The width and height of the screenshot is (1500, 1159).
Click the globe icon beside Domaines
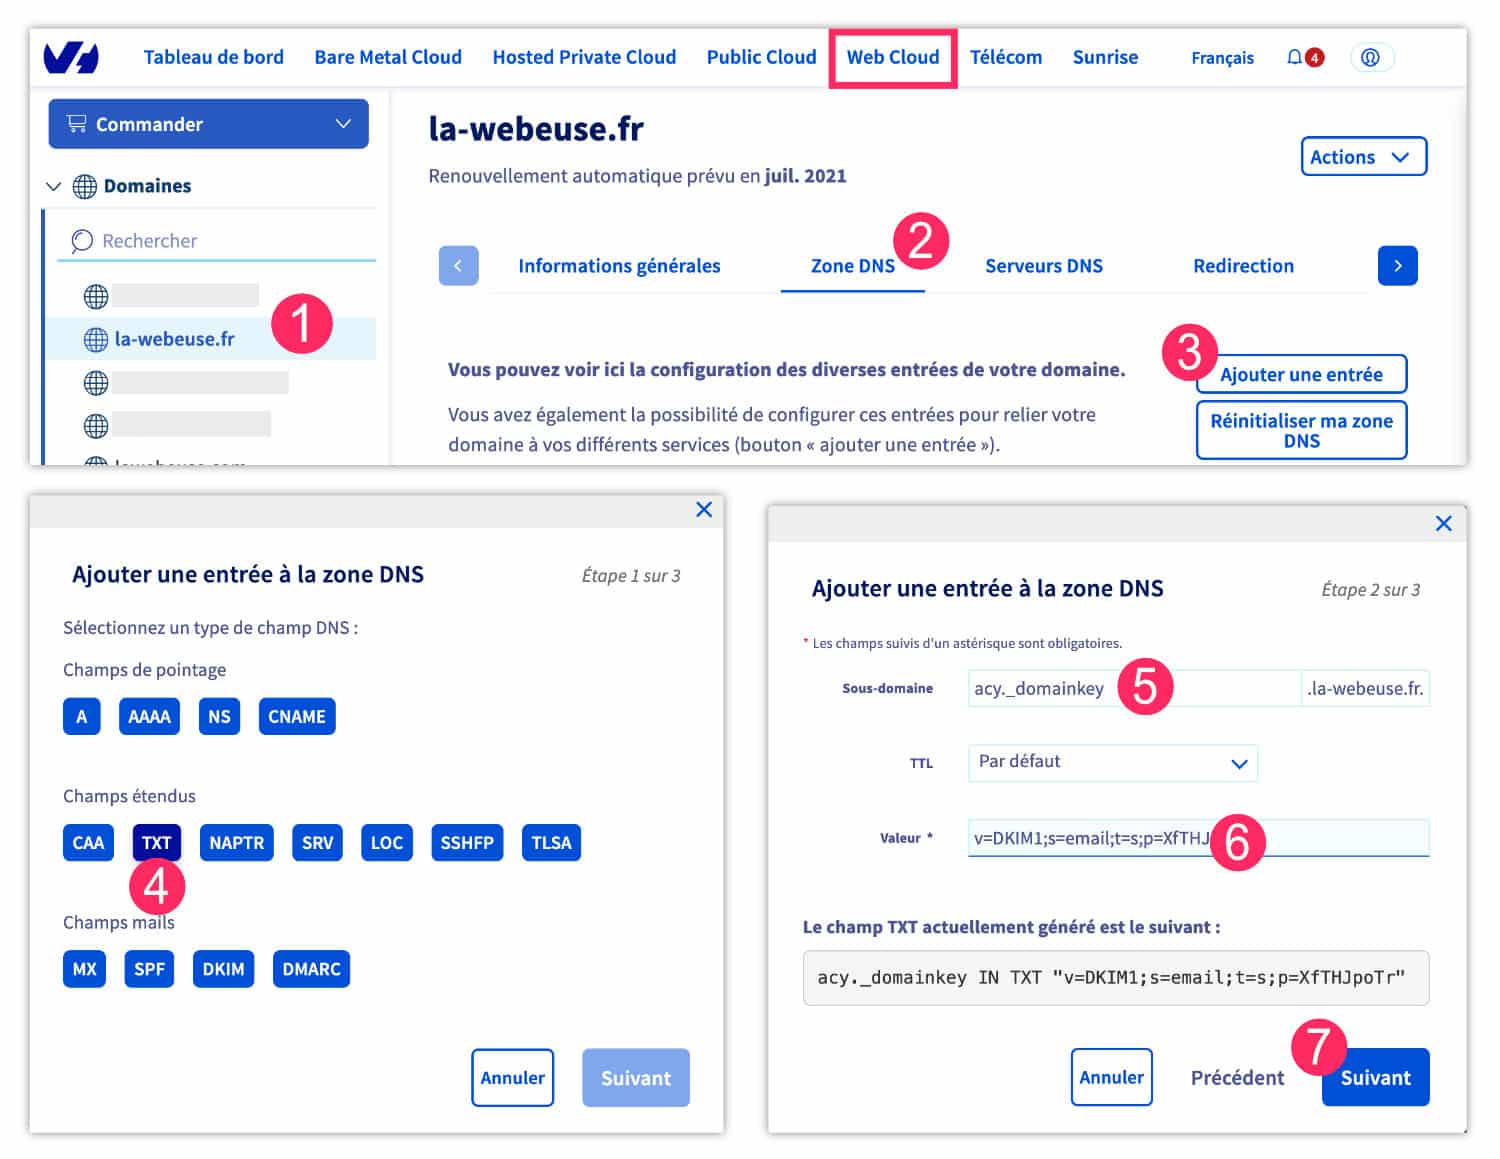[85, 186]
